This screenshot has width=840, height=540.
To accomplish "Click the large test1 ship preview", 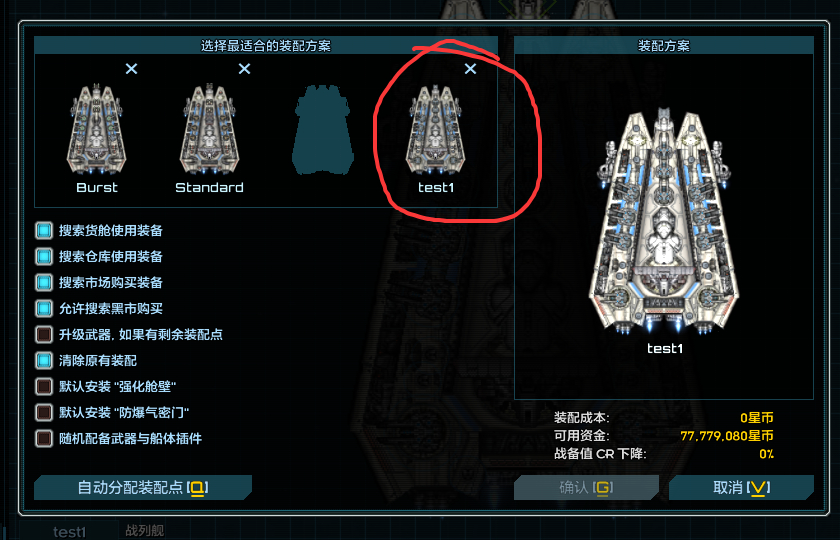I will (x=664, y=222).
